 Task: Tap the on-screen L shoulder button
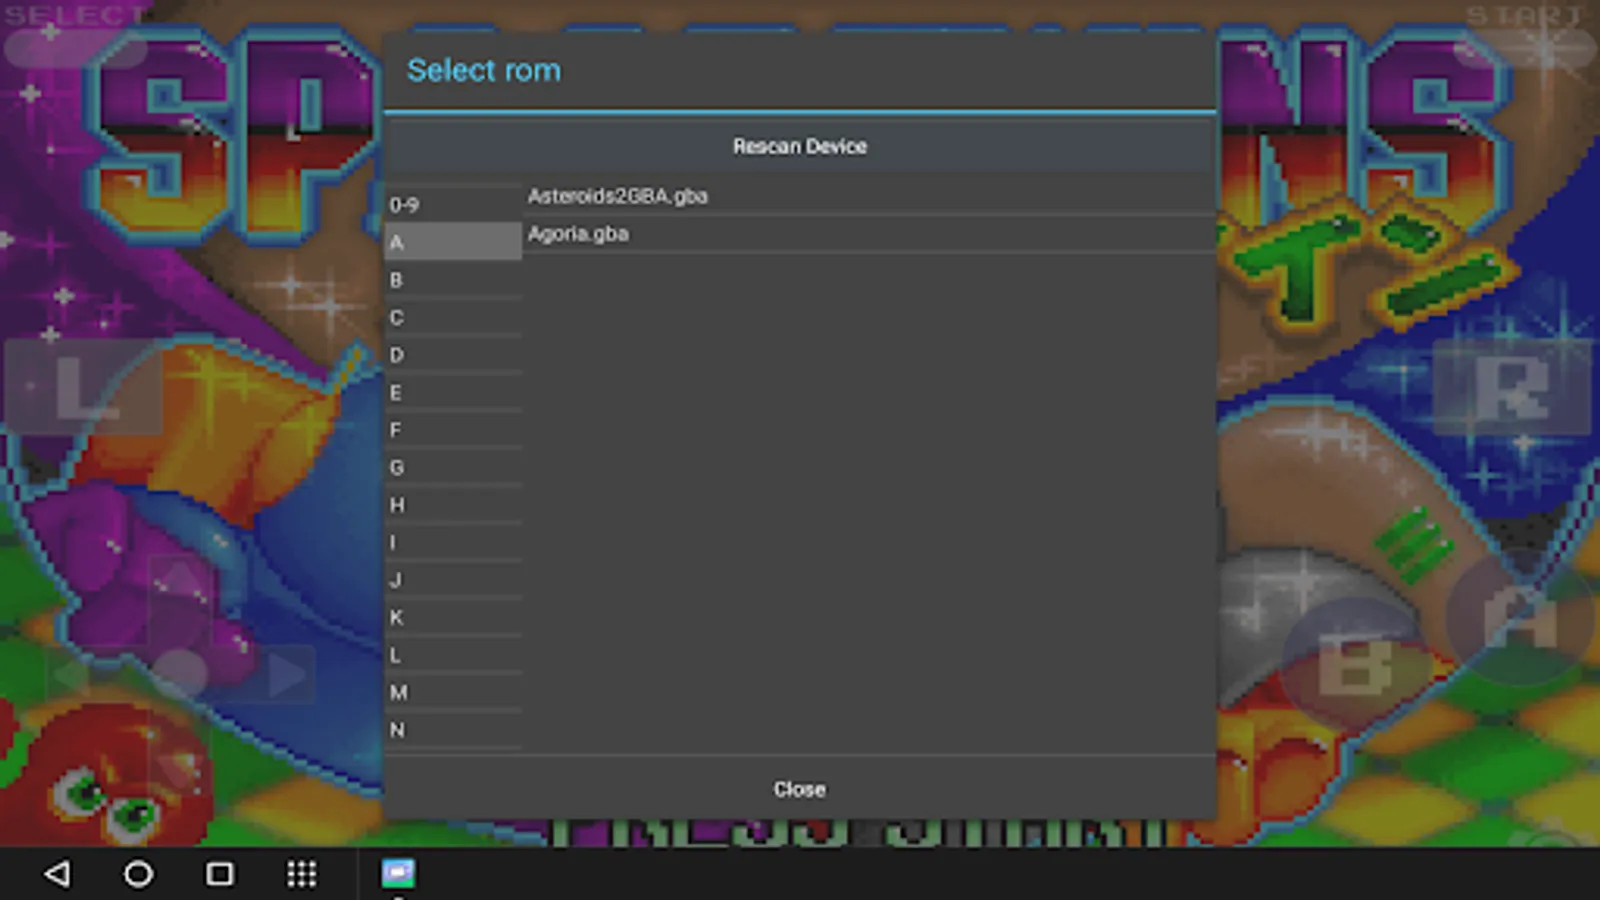(x=84, y=387)
